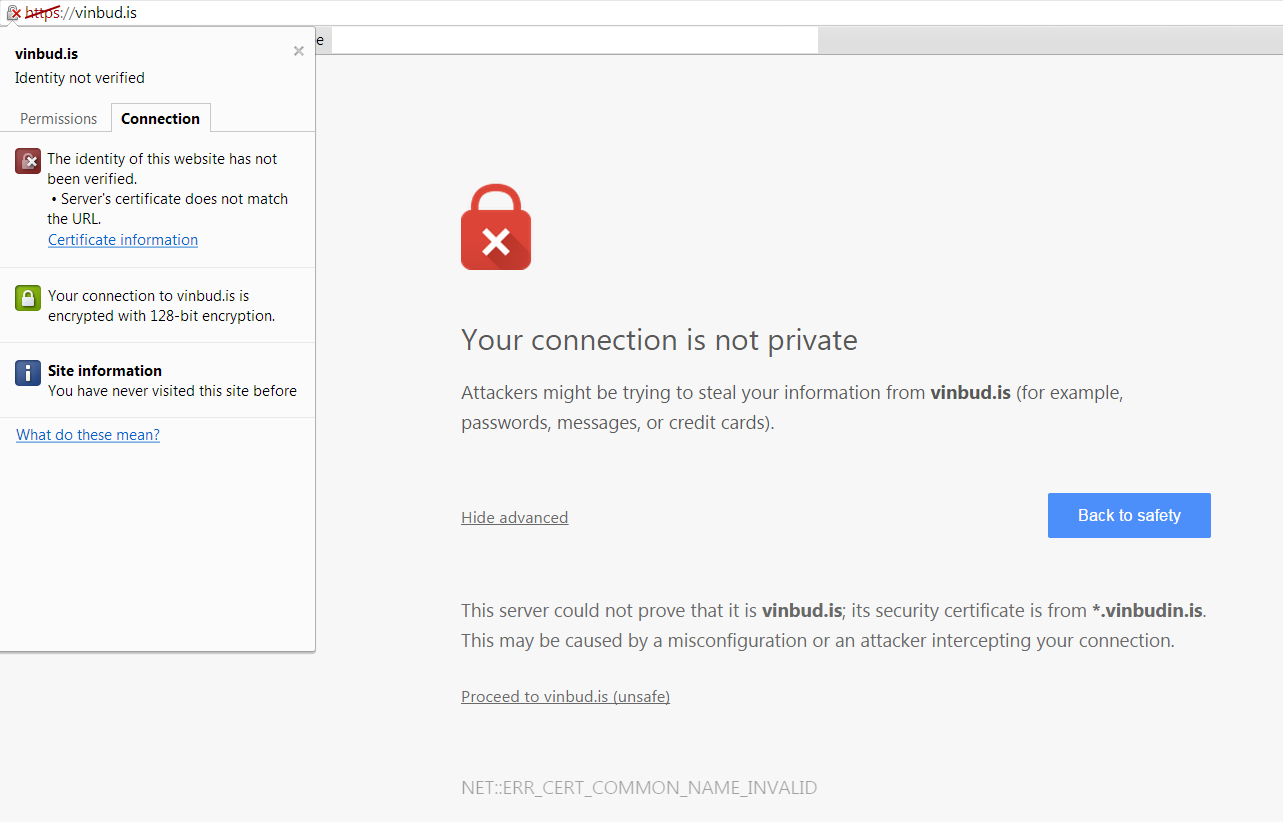Switch to the Permissions tab
1283x822 pixels.
tap(58, 118)
